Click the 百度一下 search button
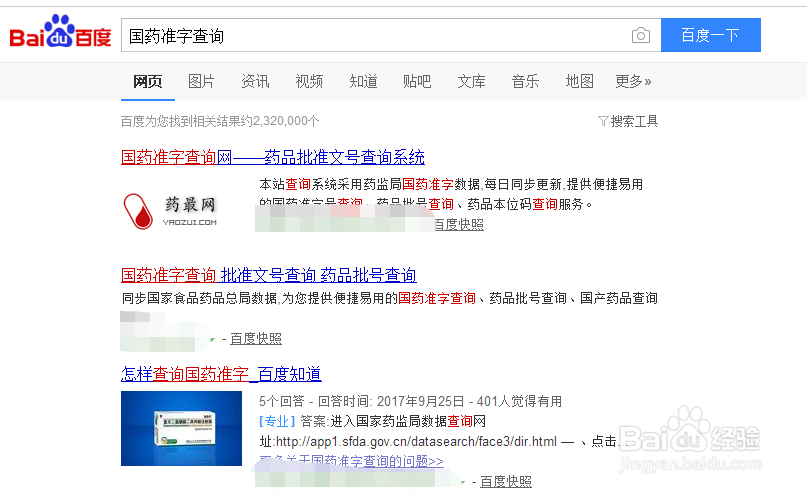This screenshot has height=492, width=807. click(711, 35)
